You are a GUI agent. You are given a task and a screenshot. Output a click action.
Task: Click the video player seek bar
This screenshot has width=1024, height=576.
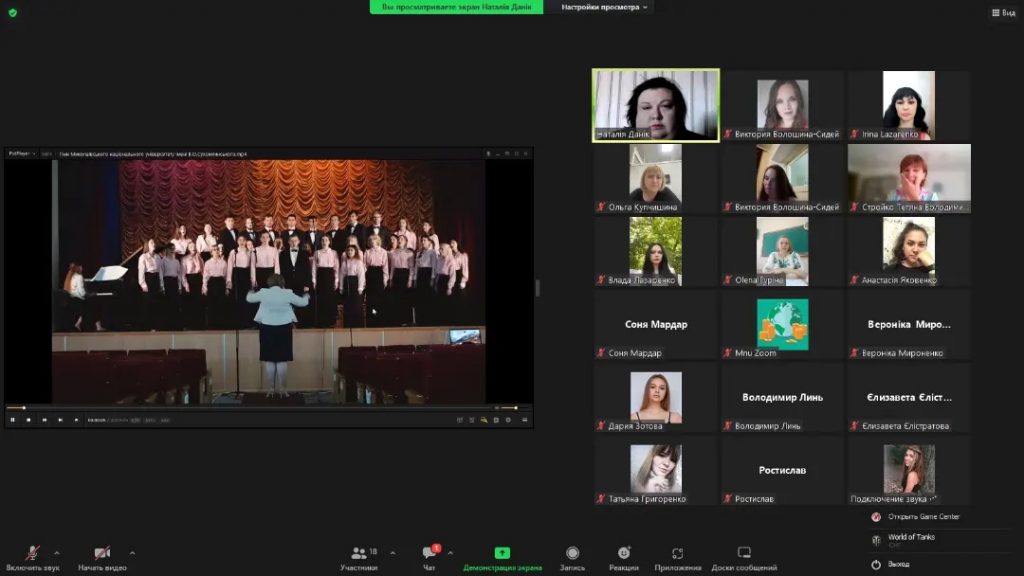[250, 408]
